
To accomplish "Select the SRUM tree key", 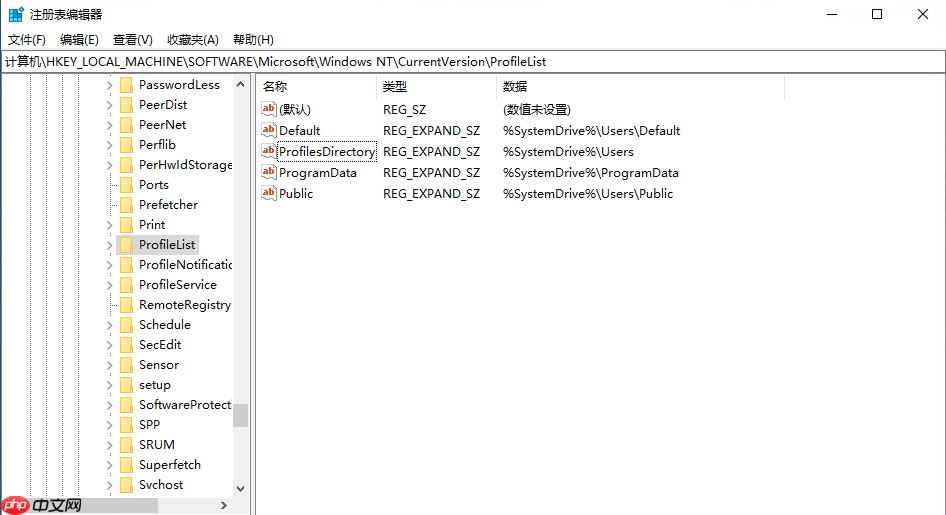I will coord(157,445).
